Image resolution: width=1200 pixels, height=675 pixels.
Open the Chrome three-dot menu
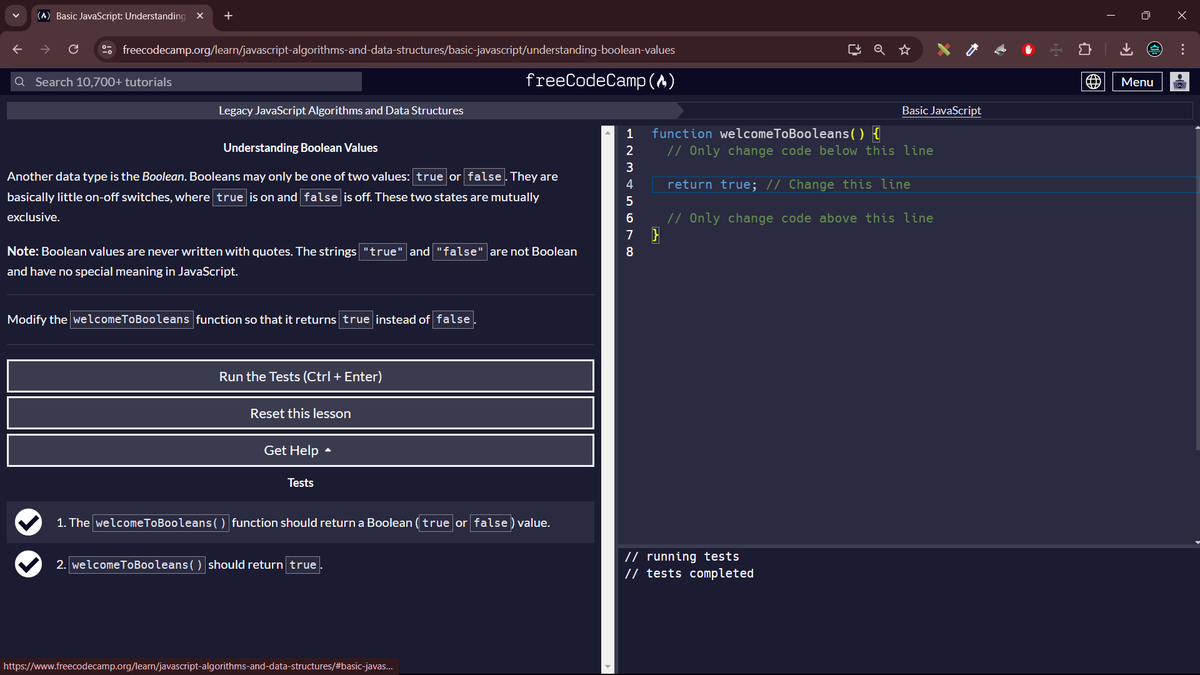click(x=1182, y=49)
